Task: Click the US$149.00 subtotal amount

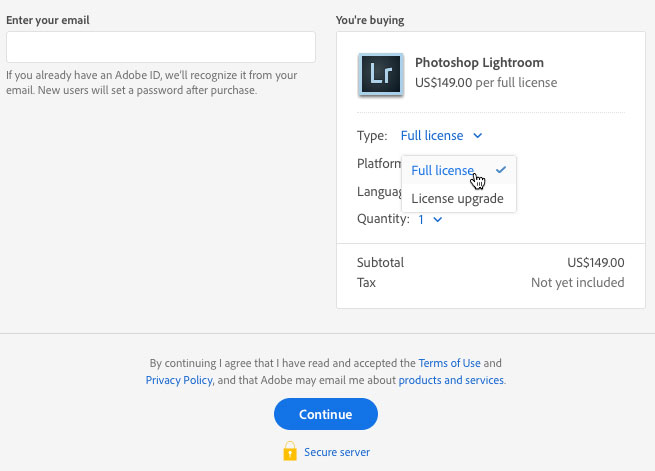Action: click(x=595, y=263)
